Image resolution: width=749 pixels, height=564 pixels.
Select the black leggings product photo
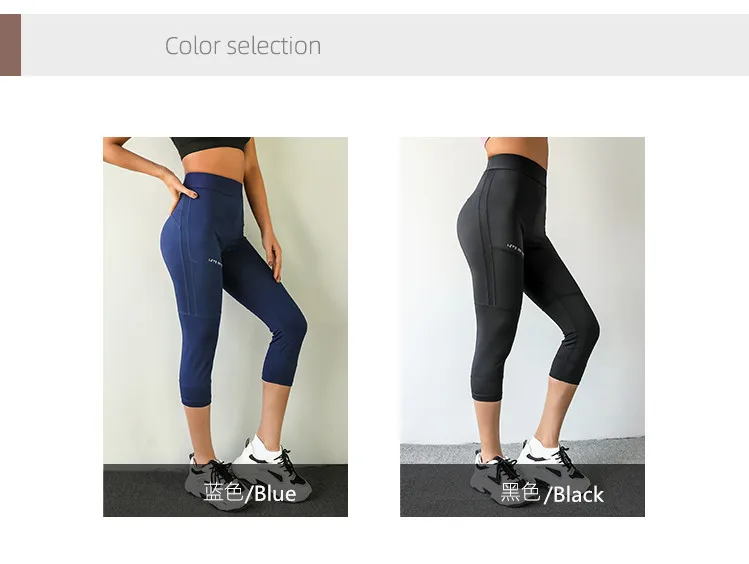[x=522, y=327]
